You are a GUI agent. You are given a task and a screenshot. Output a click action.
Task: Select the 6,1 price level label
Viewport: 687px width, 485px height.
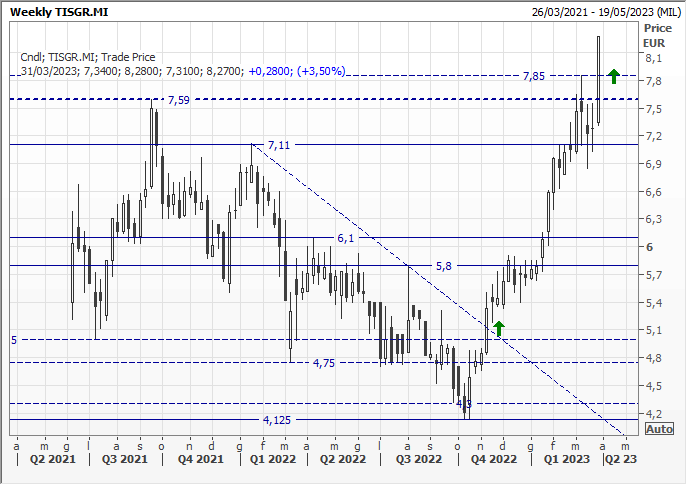346,238
